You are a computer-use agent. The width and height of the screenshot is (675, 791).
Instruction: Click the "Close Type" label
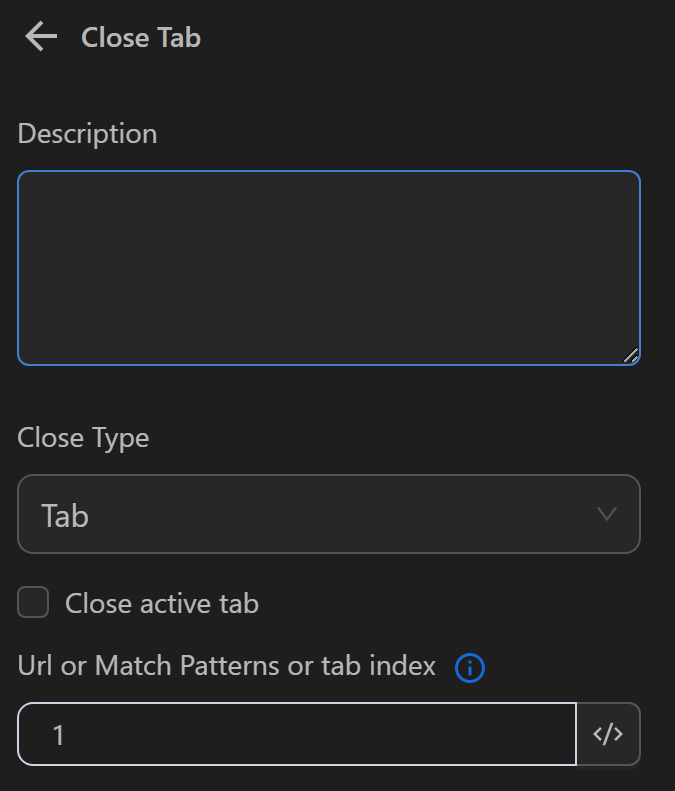(x=83, y=438)
